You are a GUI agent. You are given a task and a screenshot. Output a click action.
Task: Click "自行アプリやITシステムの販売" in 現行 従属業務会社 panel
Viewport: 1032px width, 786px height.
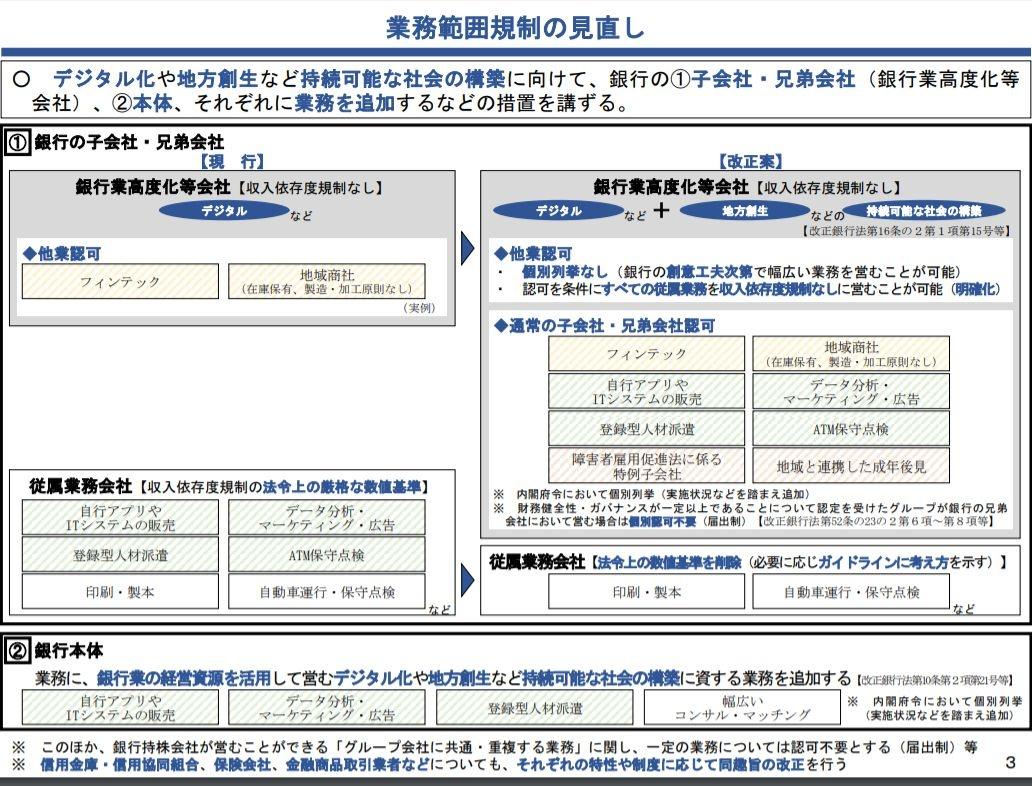[120, 517]
